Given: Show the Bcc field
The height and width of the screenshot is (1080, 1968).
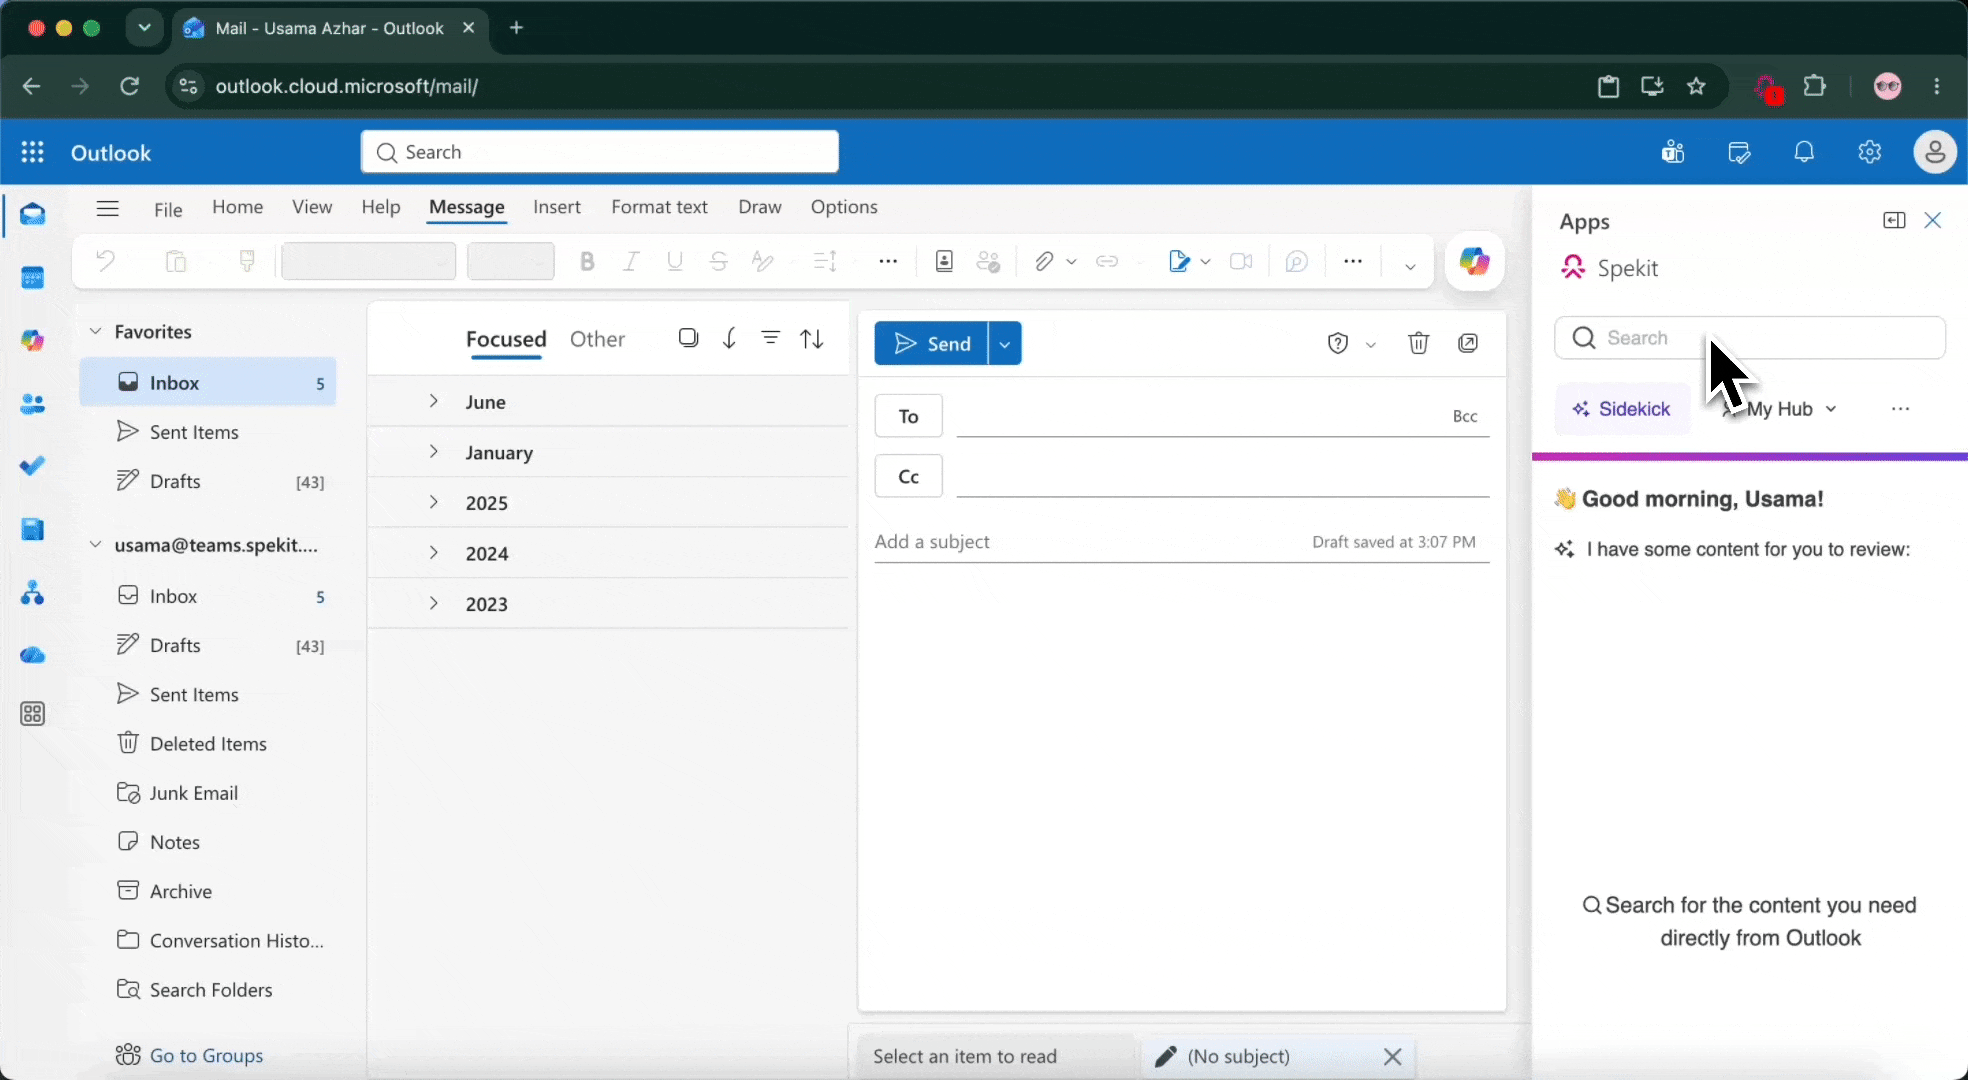Looking at the screenshot, I should [1465, 416].
